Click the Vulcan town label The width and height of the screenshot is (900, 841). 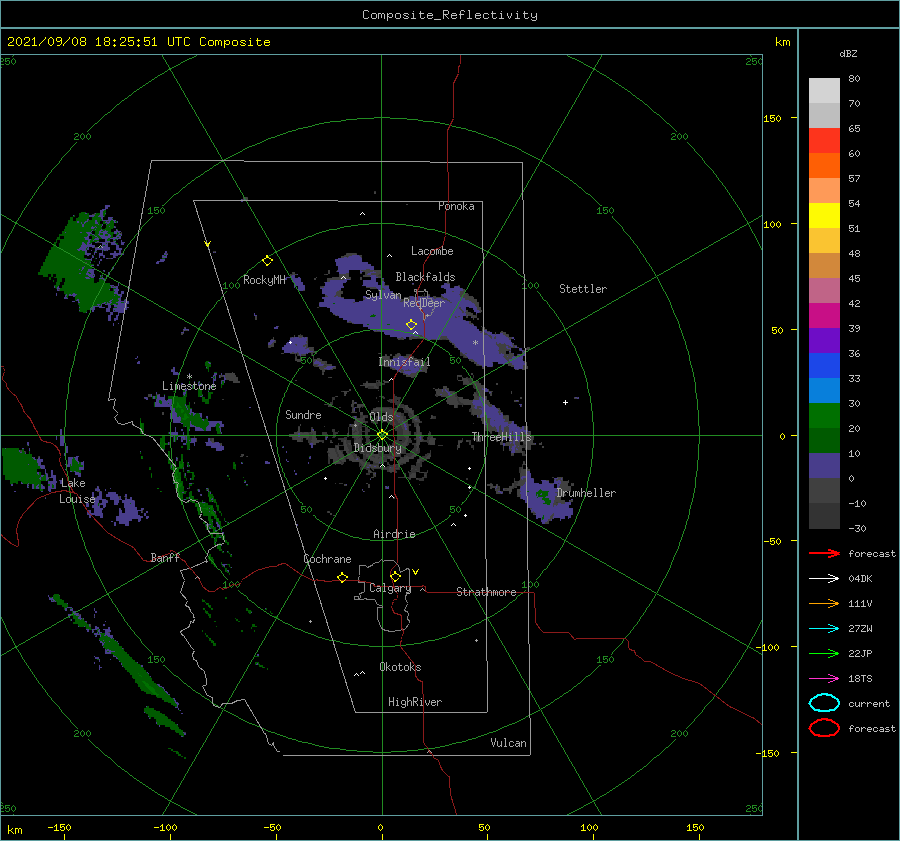coord(508,742)
